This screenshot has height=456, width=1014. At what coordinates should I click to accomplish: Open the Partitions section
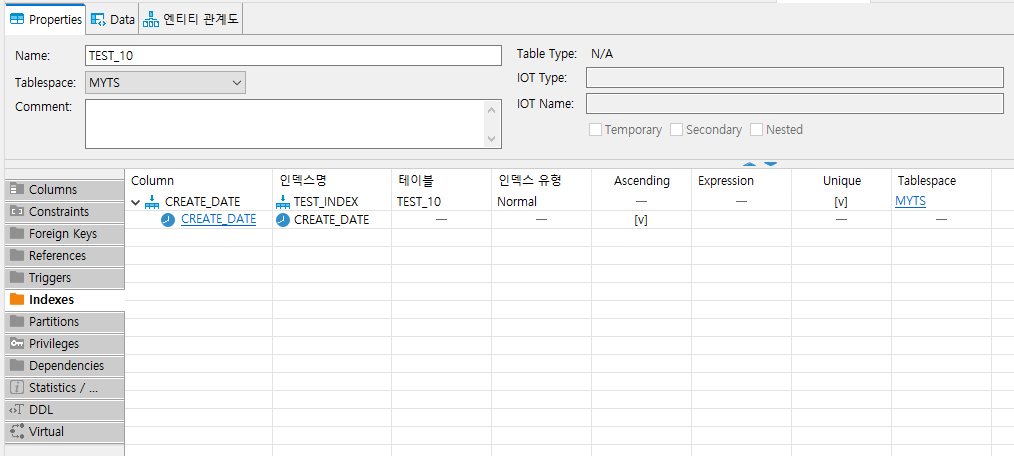point(65,321)
